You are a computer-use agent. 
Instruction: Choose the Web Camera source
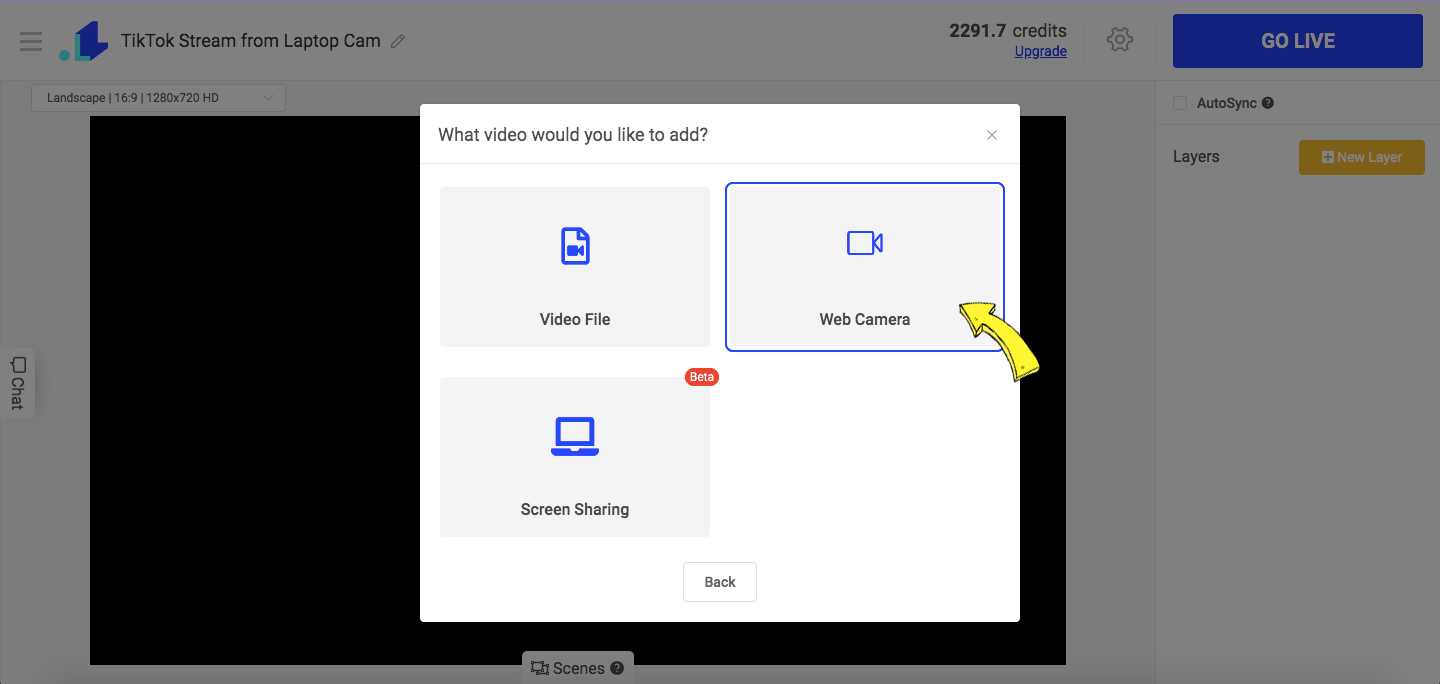(x=865, y=266)
